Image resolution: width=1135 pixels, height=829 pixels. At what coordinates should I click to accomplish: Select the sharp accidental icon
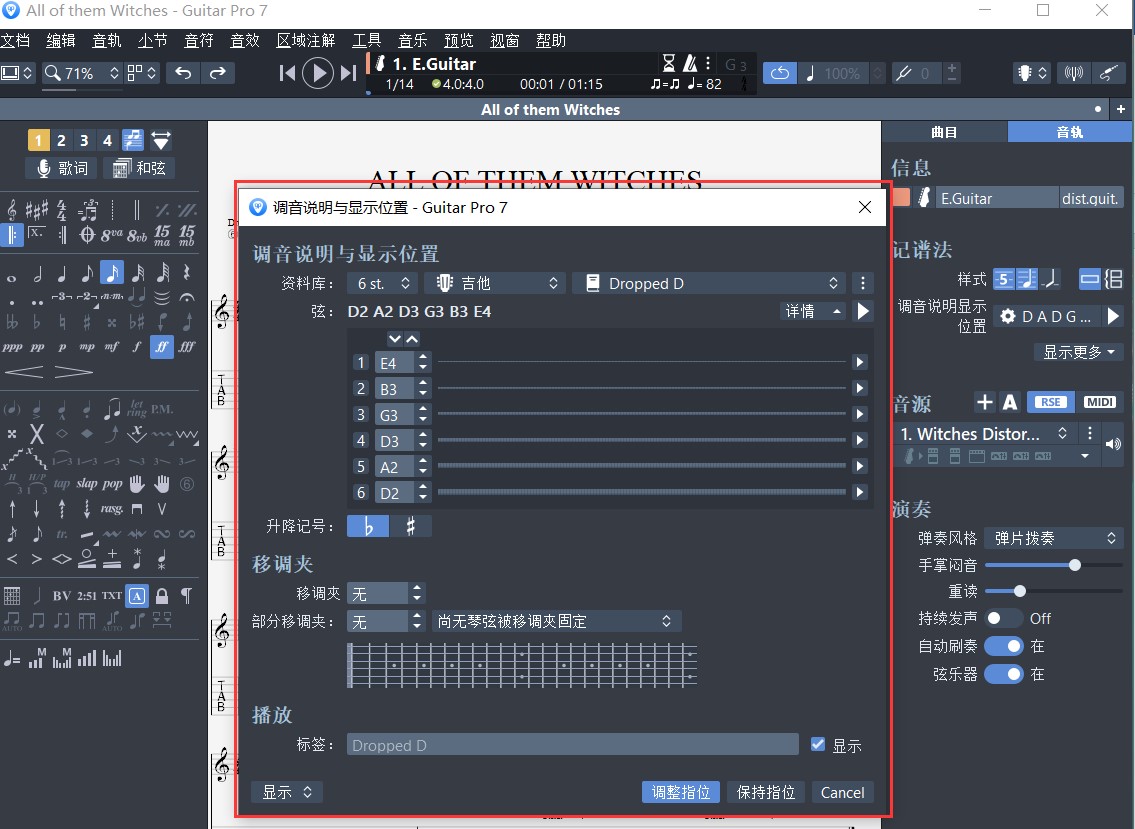point(88,321)
